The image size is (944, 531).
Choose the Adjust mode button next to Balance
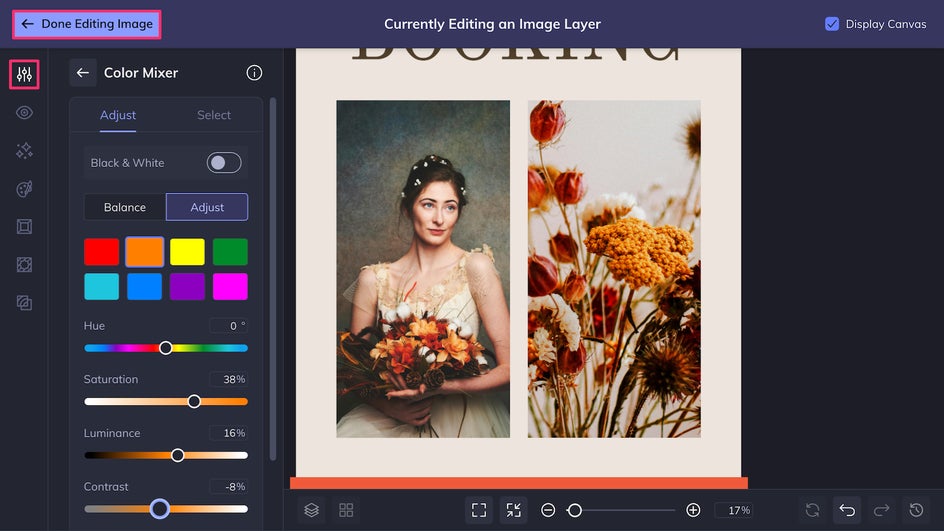pos(207,207)
